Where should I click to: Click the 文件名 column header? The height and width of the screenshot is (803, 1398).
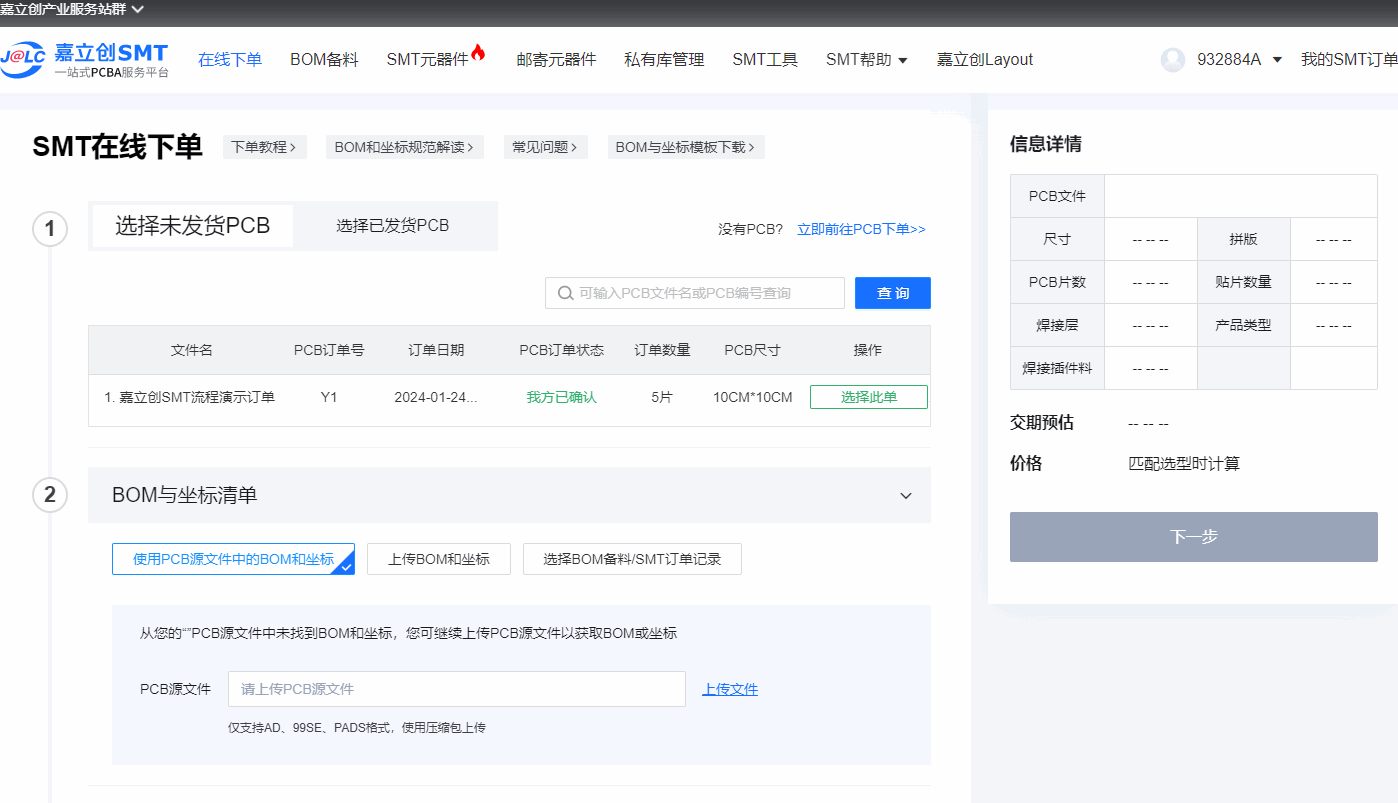[191, 350]
